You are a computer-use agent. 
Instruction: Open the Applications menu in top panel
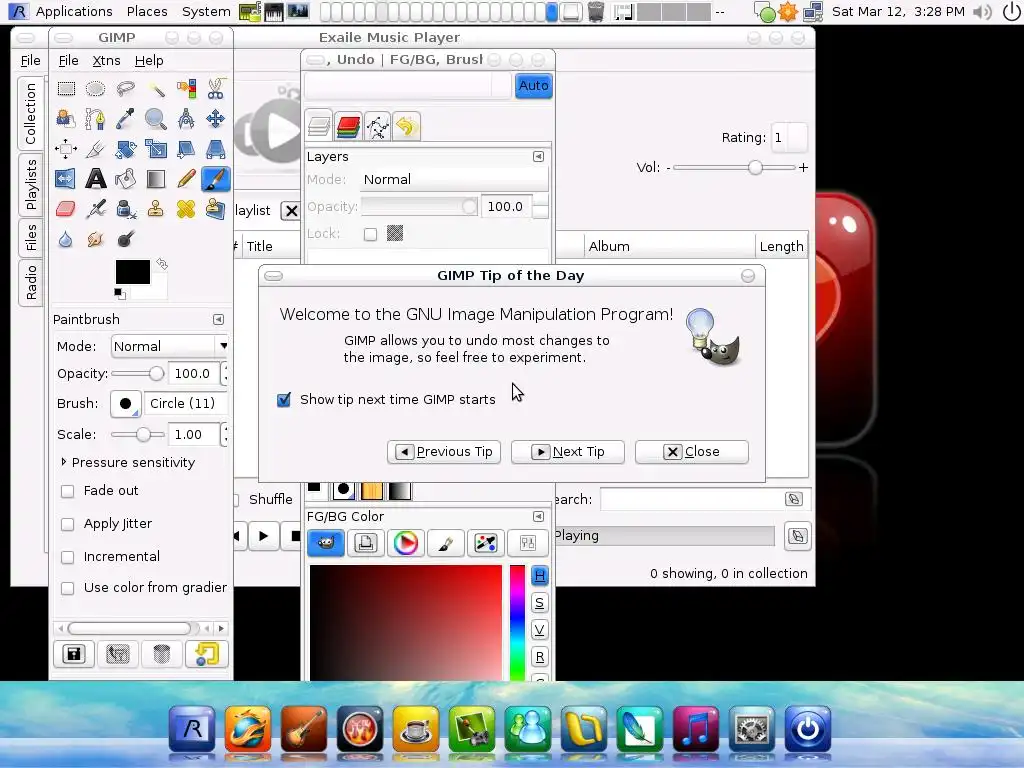(74, 12)
